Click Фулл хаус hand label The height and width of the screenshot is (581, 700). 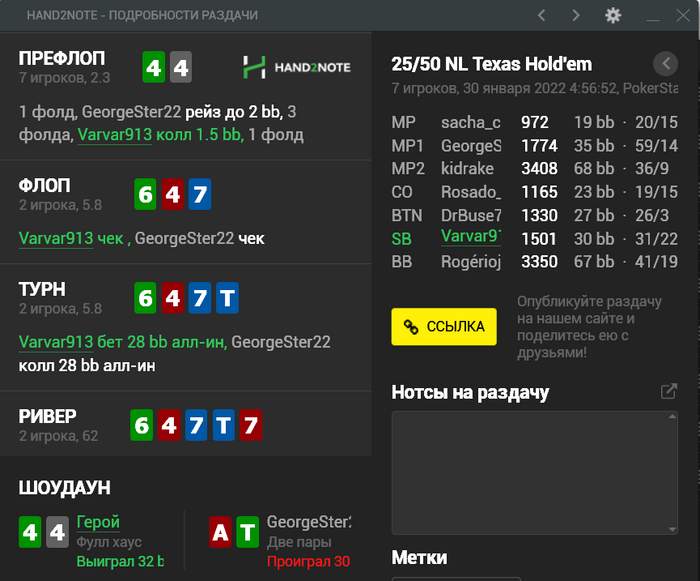pyautogui.click(x=109, y=542)
